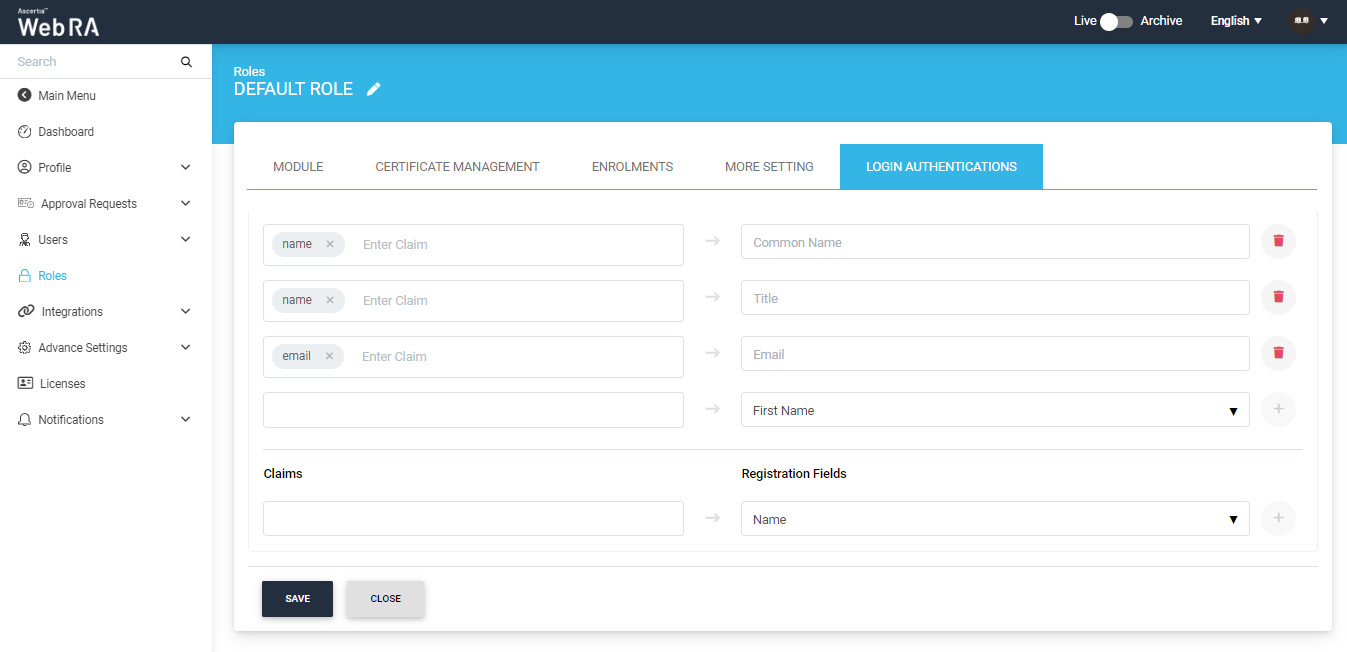Delete the Common Name claim mapping row
The width and height of the screenshot is (1347, 652).
[1278, 241]
